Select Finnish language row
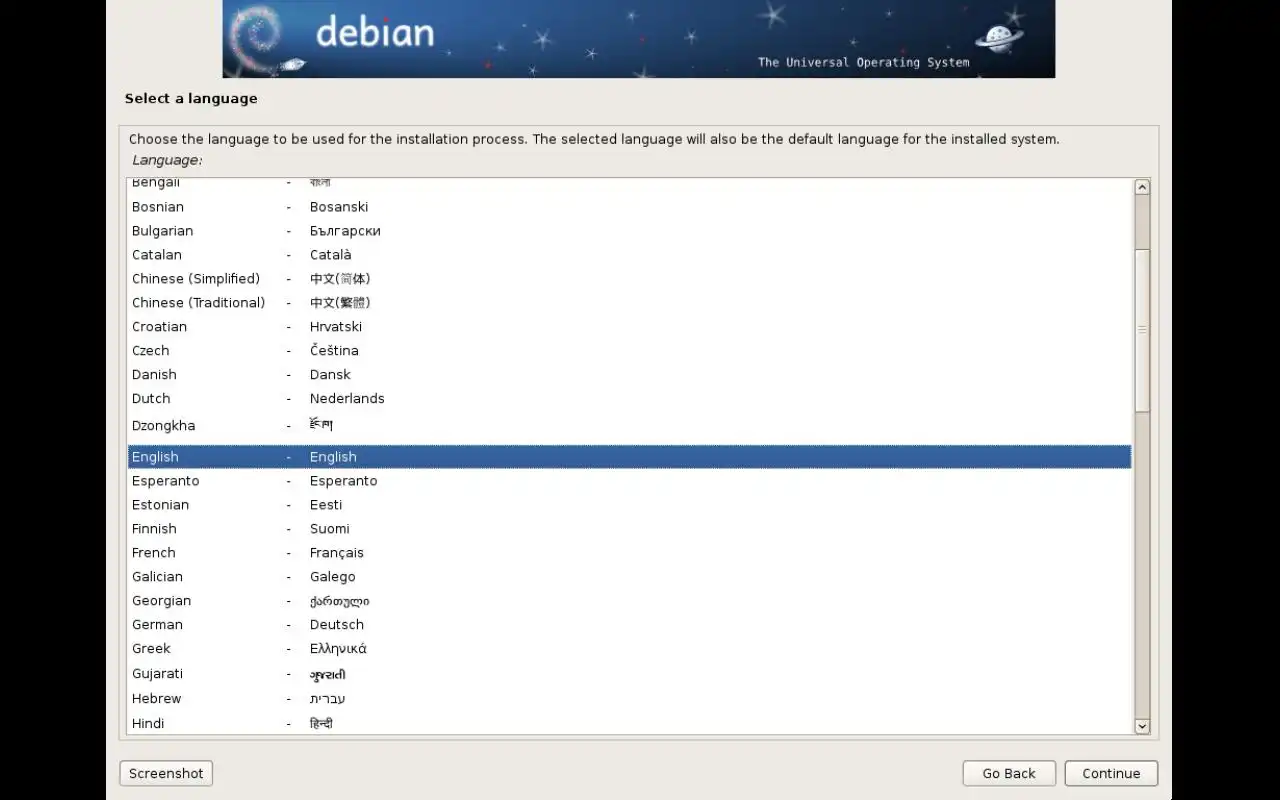 (x=630, y=529)
